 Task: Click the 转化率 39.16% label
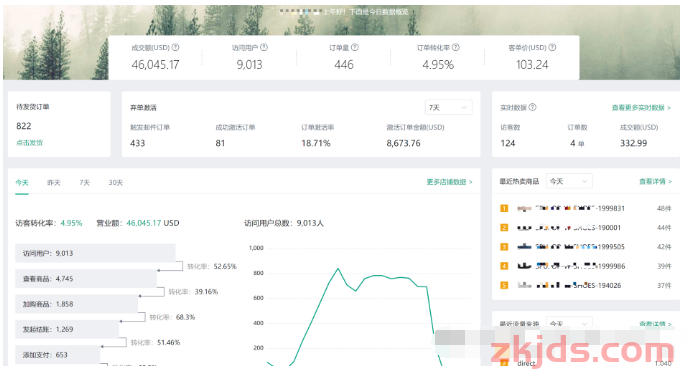193,292
